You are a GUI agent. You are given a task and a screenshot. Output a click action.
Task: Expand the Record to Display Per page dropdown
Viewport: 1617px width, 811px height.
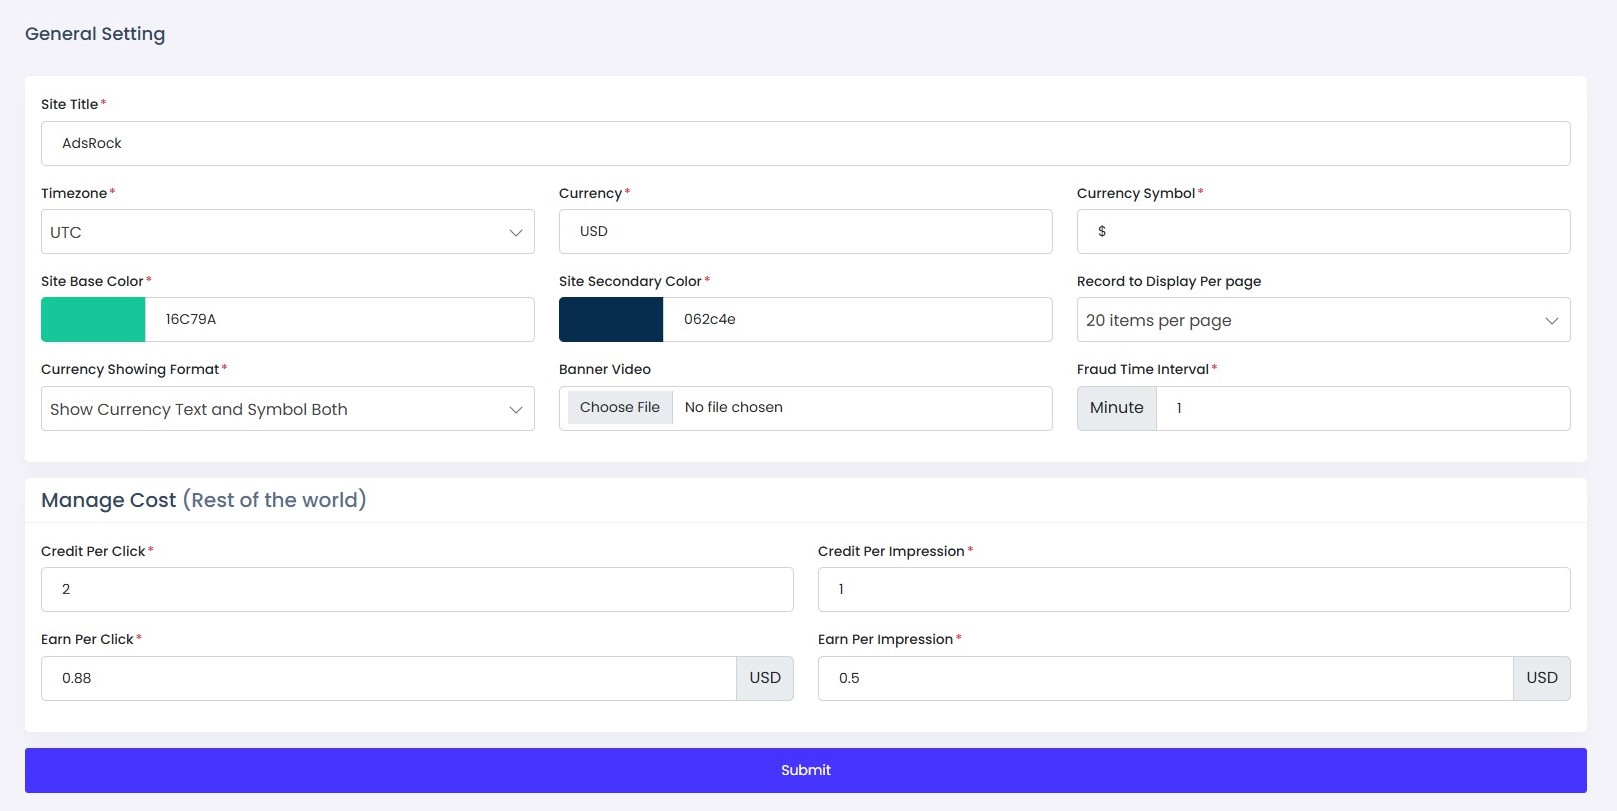1322,320
